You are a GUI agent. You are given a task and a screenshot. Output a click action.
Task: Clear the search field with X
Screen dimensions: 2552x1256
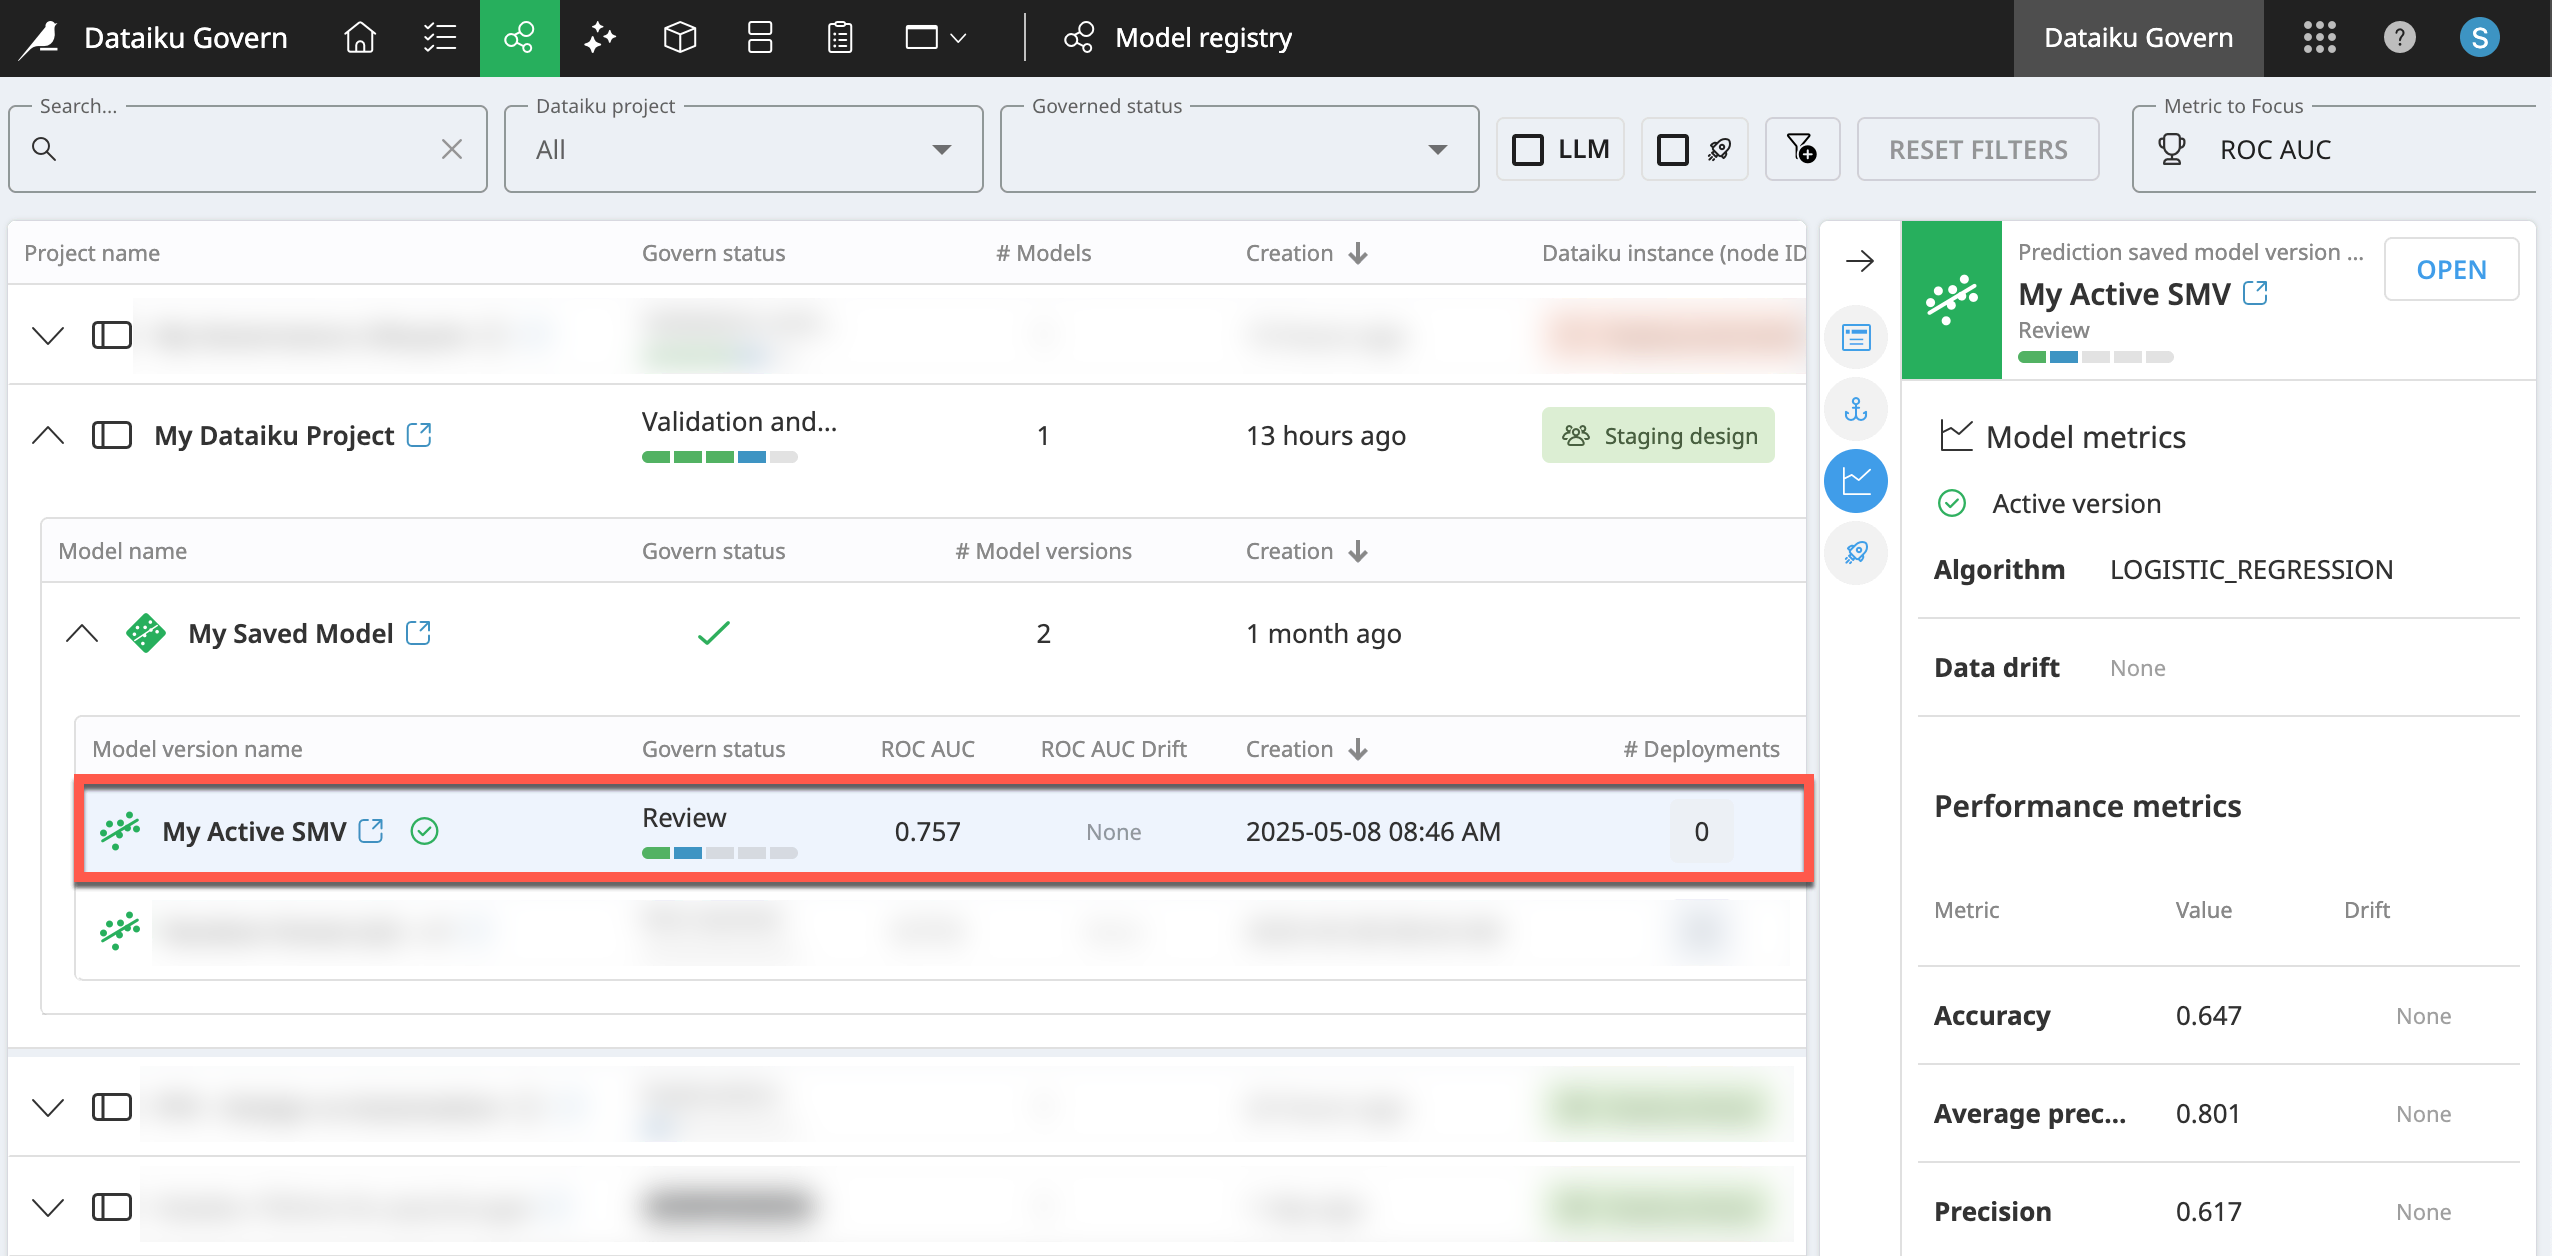click(x=452, y=149)
